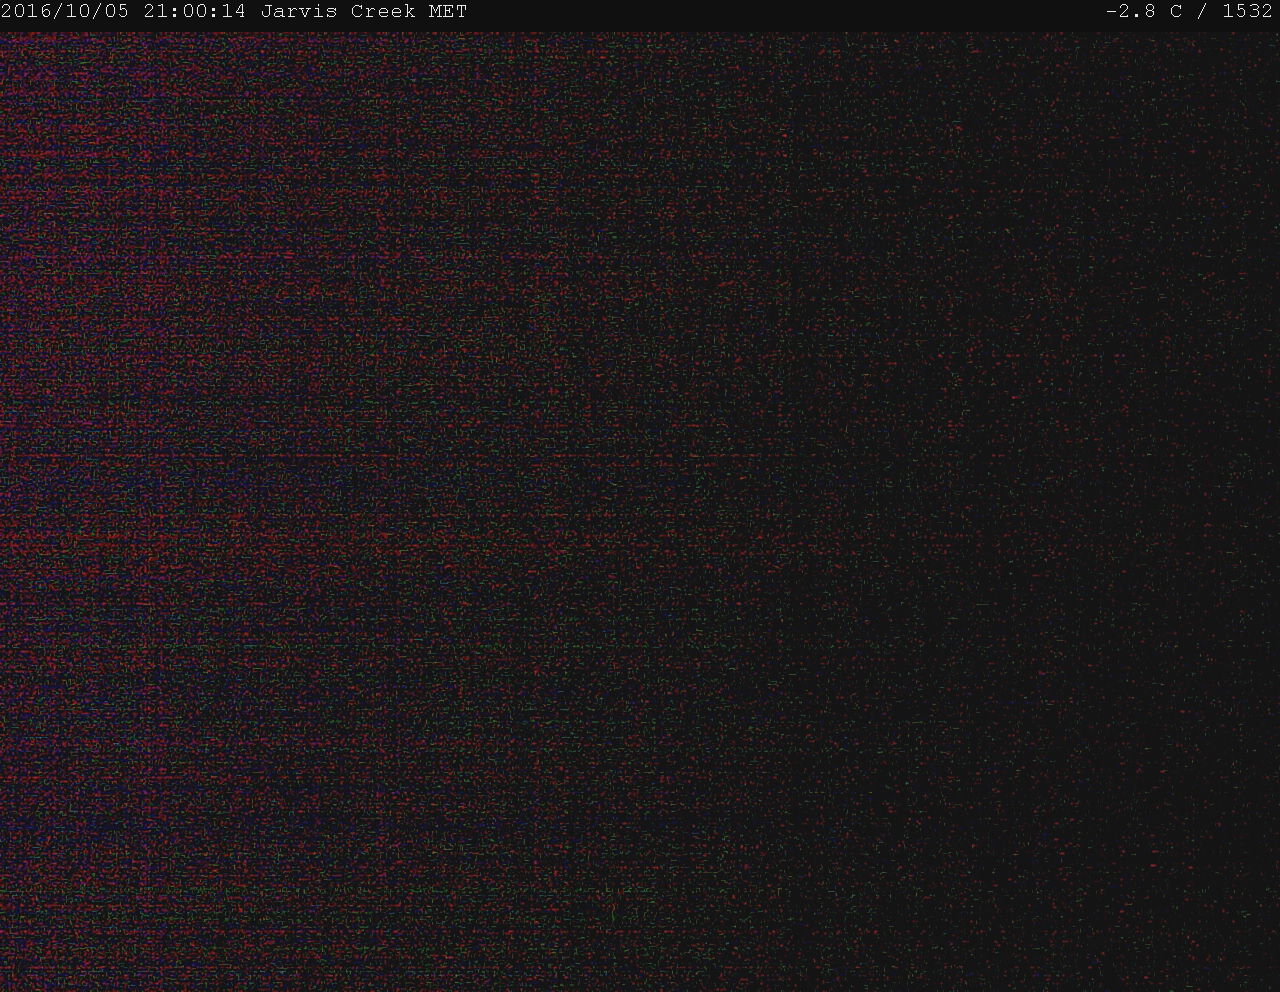Click the top-center of the noisy image area
Image resolution: width=1280 pixels, height=992 pixels.
click(640, 45)
